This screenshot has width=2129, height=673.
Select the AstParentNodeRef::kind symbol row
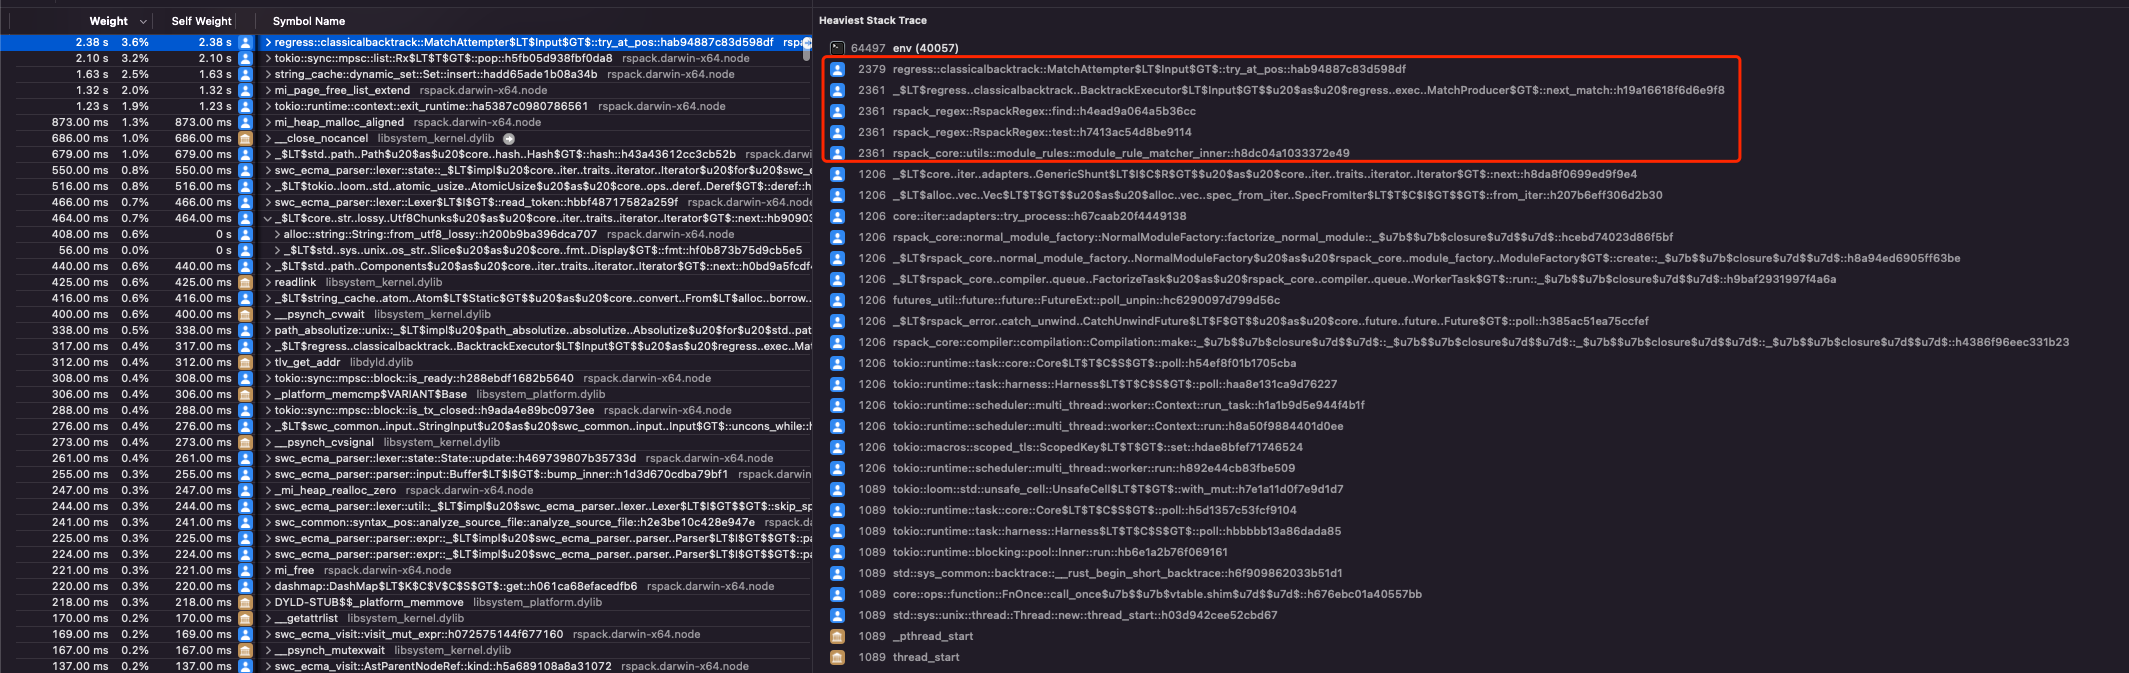406,666
